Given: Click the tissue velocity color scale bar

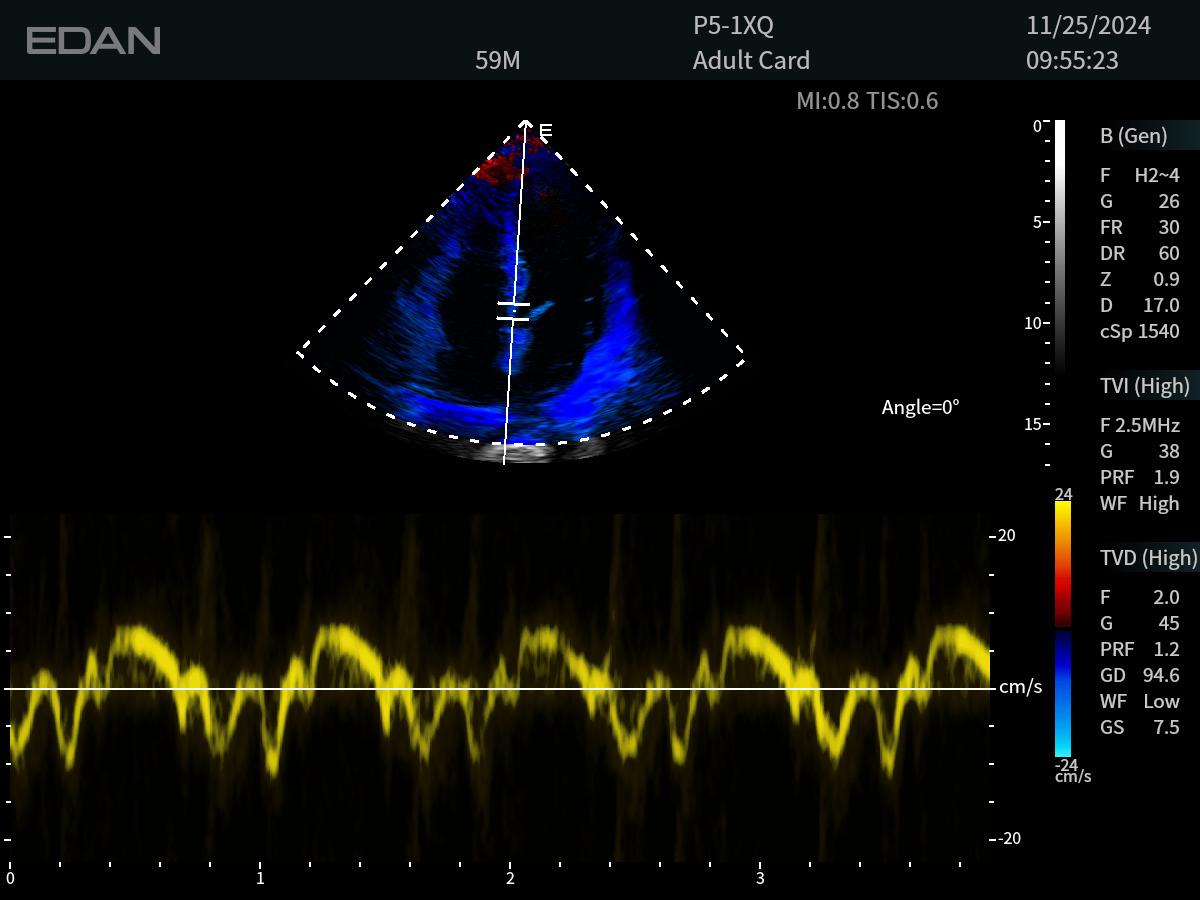Looking at the screenshot, I should tap(1062, 628).
